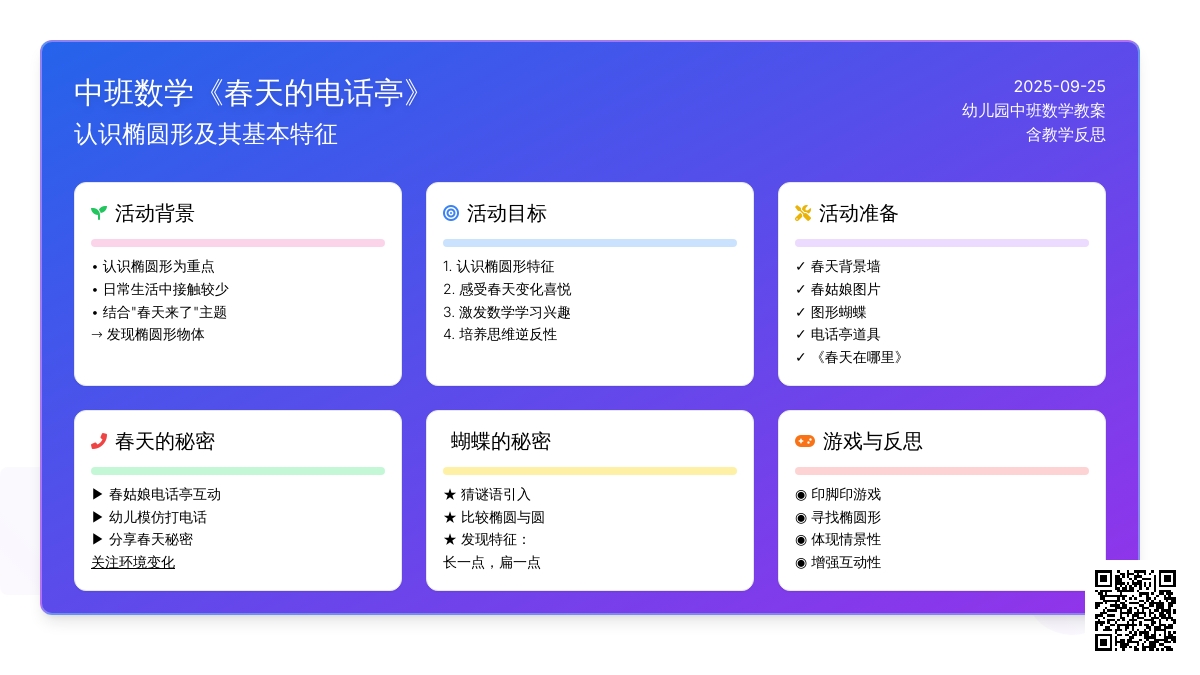Click the green sprout icon beside 活动背景
Screen dimensions: 1200x675
[99, 213]
